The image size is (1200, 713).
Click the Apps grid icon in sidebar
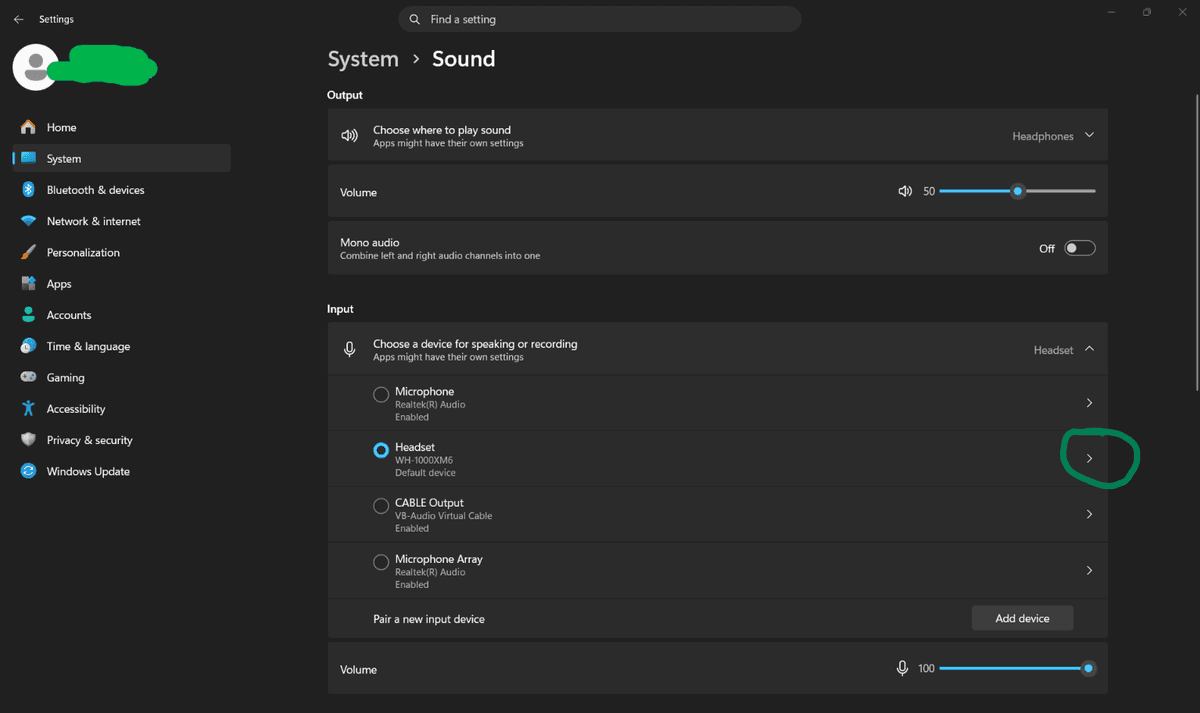28,284
